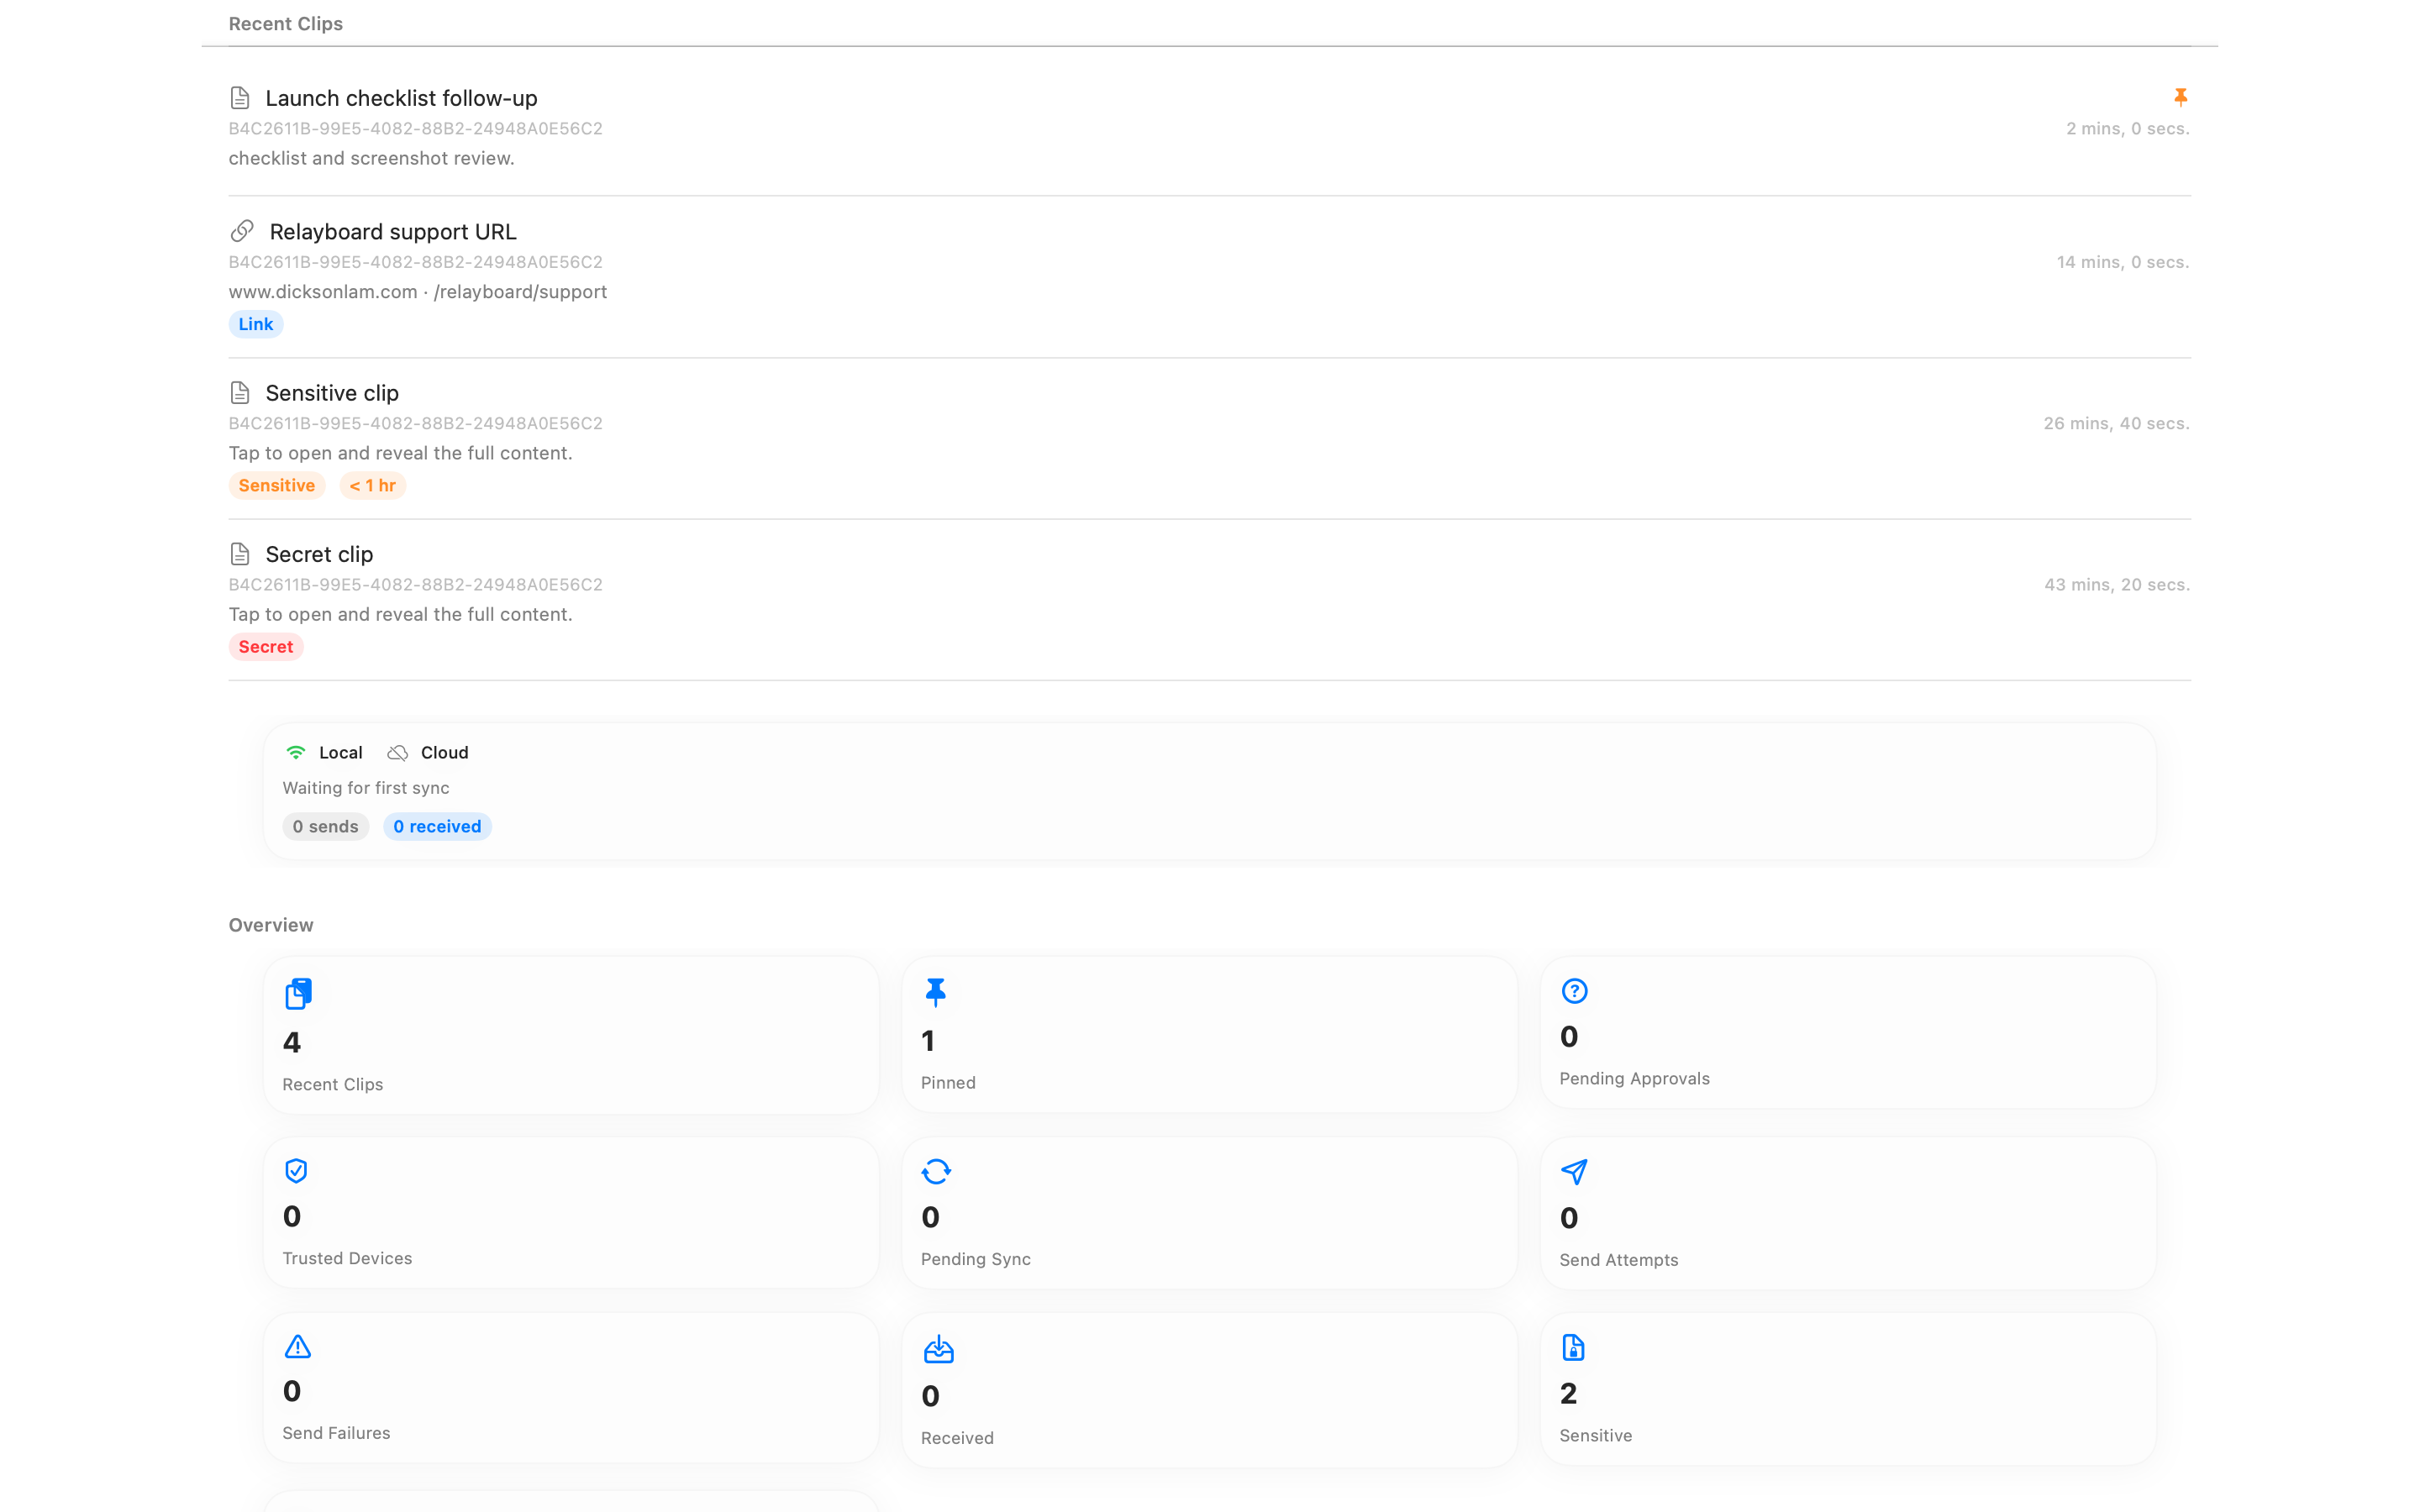Click the orange Sensitive tag
The image size is (2420, 1512).
(277, 485)
